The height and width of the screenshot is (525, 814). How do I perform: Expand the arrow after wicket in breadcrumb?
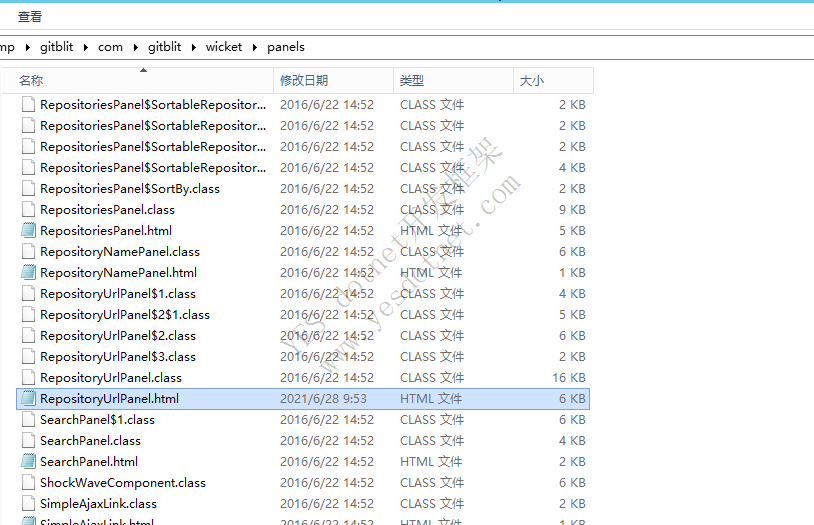click(x=255, y=48)
